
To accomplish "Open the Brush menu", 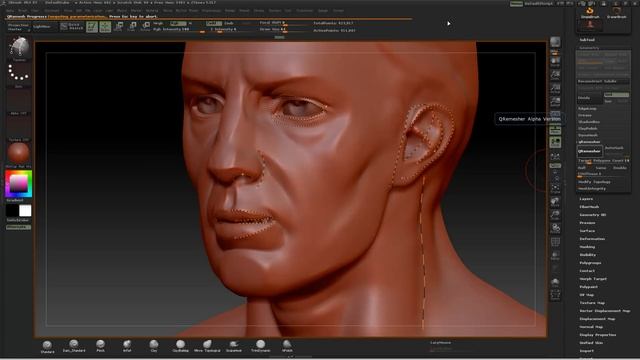I will (x=23, y=11).
